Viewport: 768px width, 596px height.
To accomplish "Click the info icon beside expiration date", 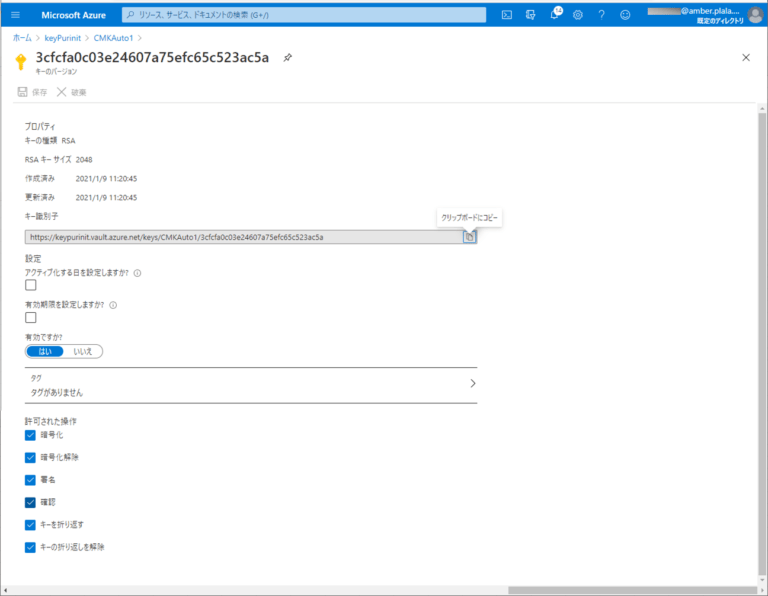I will 113,305.
